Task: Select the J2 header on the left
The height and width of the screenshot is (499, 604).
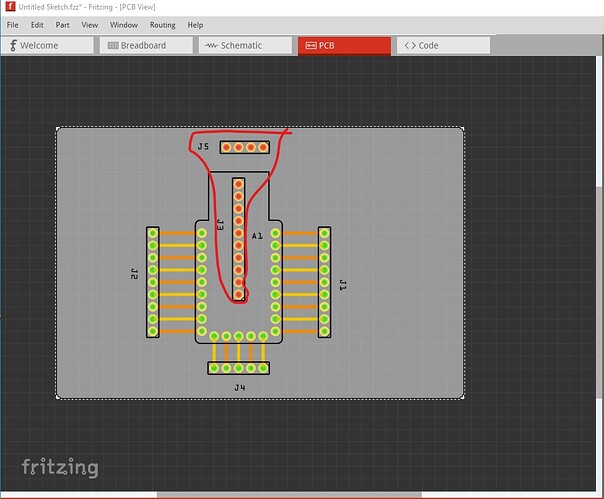Action: (x=153, y=282)
